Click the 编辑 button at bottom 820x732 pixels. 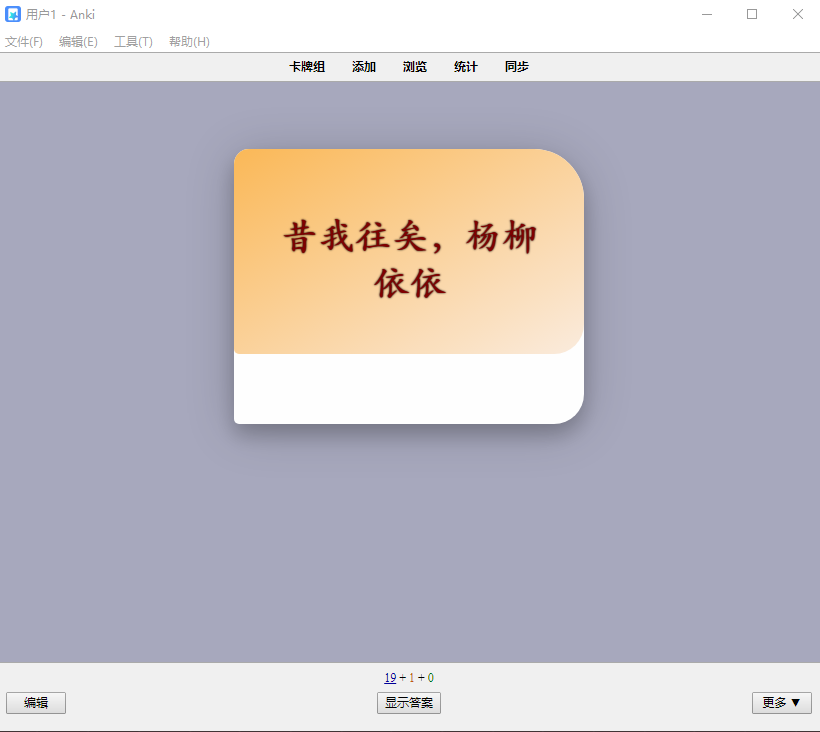coord(36,703)
